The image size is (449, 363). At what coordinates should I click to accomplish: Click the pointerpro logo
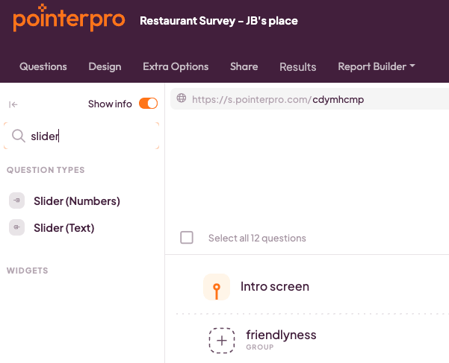(x=69, y=18)
